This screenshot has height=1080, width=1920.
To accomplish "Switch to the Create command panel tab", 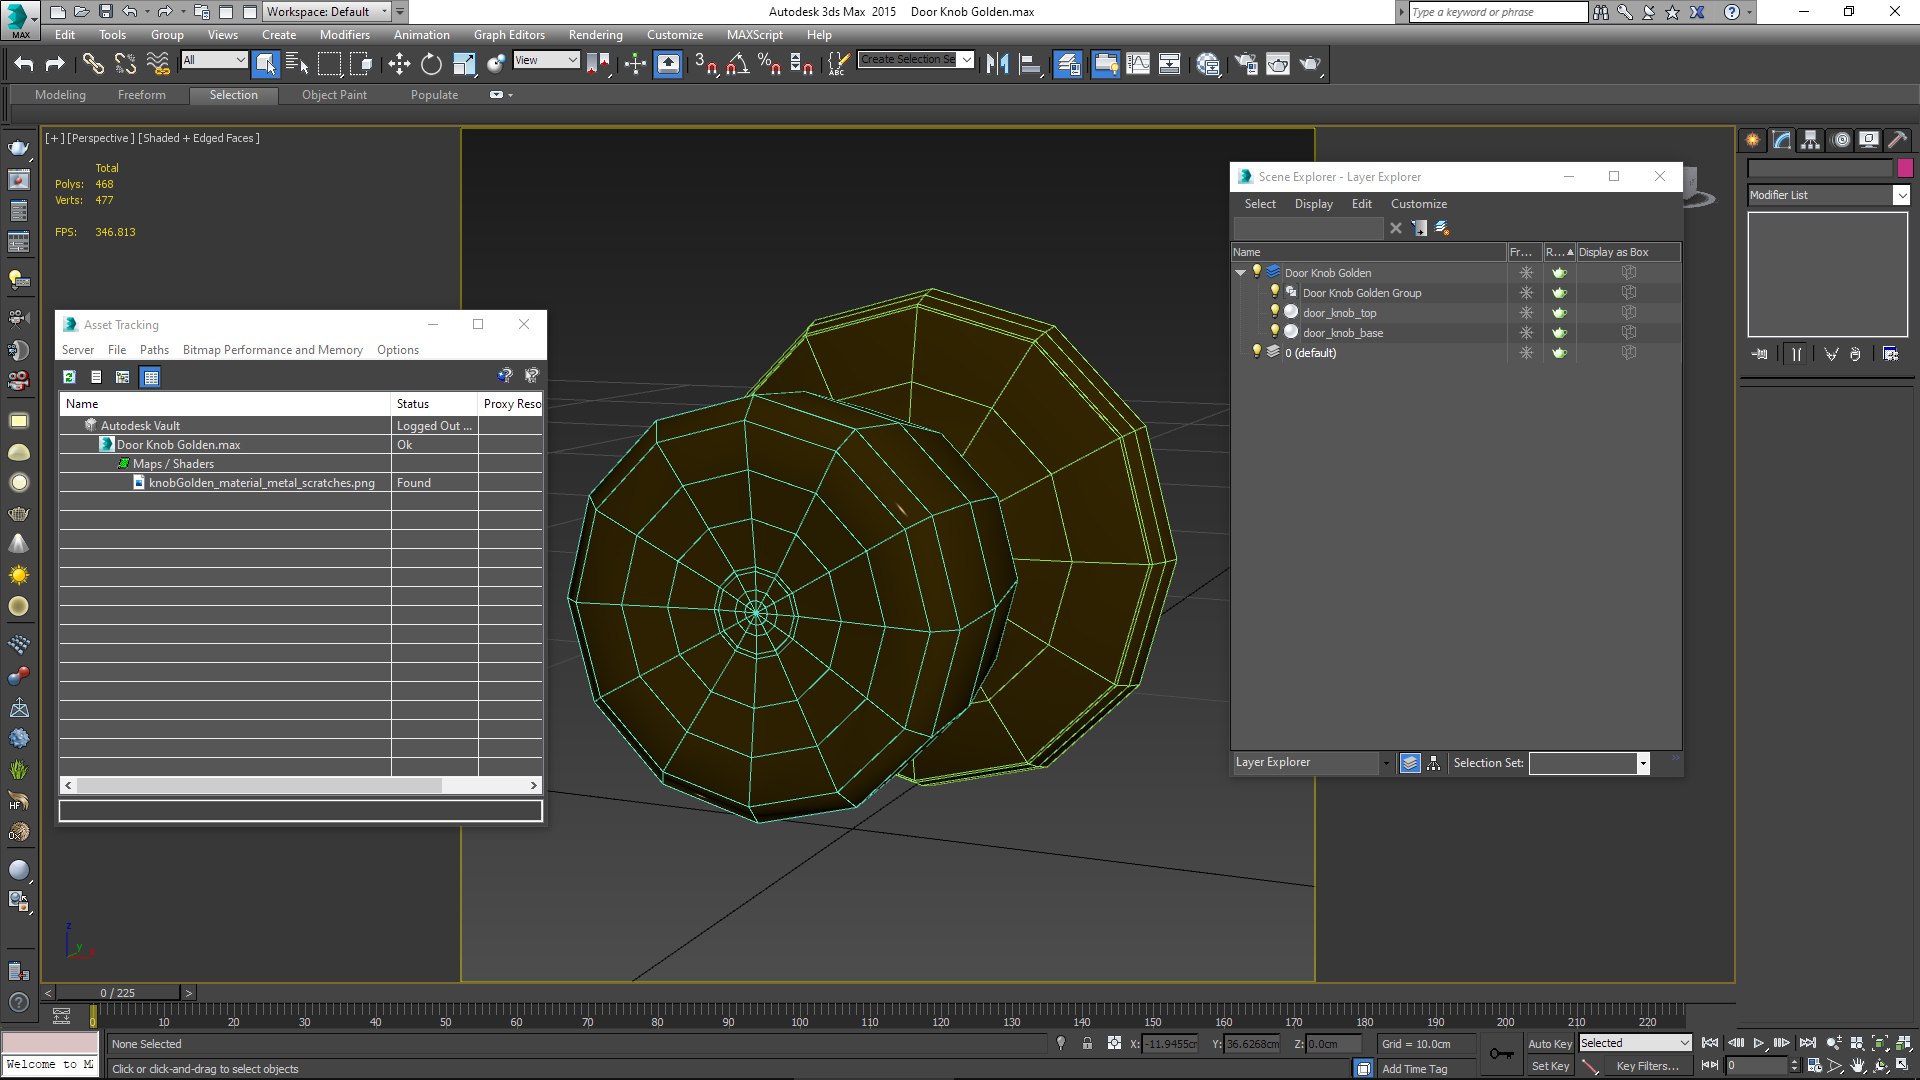I will [1753, 140].
